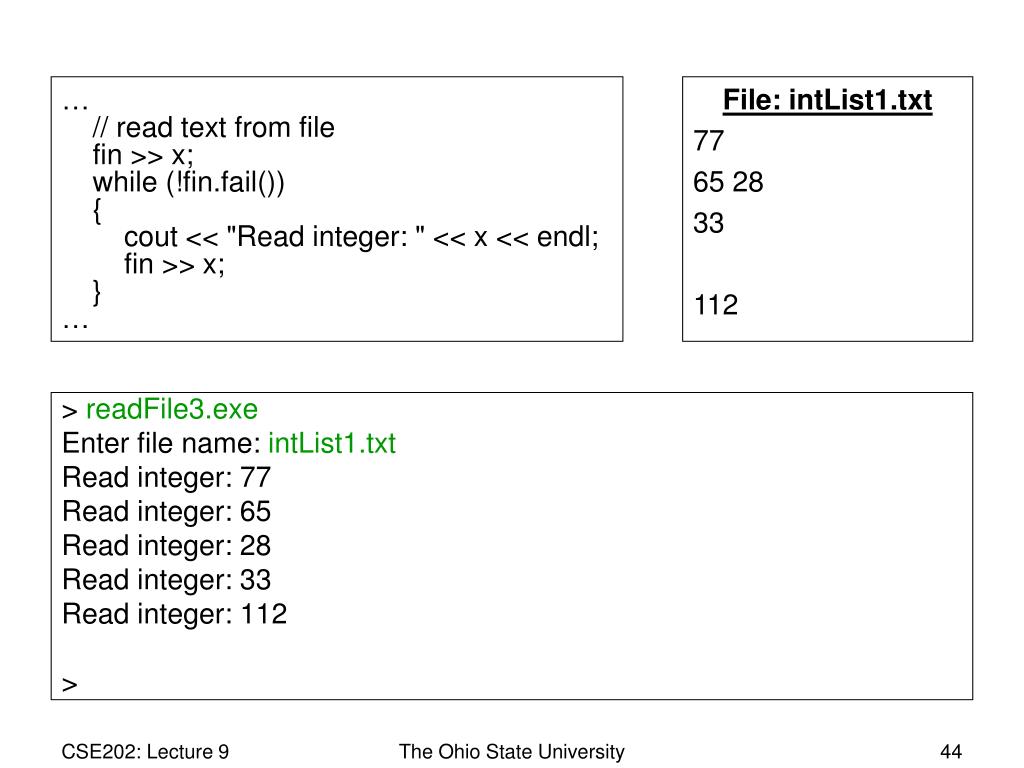Click "The Ohio State University" footer text
Screen dimensions: 1024x768
512,752
